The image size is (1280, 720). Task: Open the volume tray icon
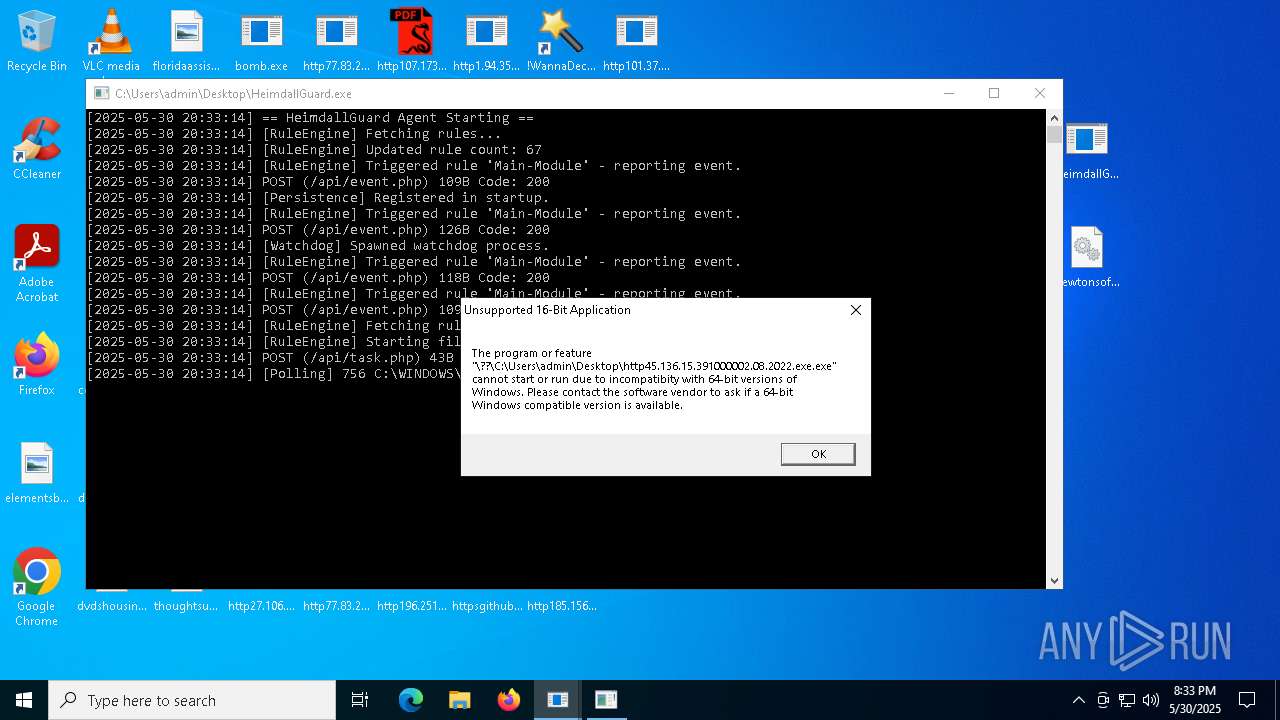point(1151,700)
